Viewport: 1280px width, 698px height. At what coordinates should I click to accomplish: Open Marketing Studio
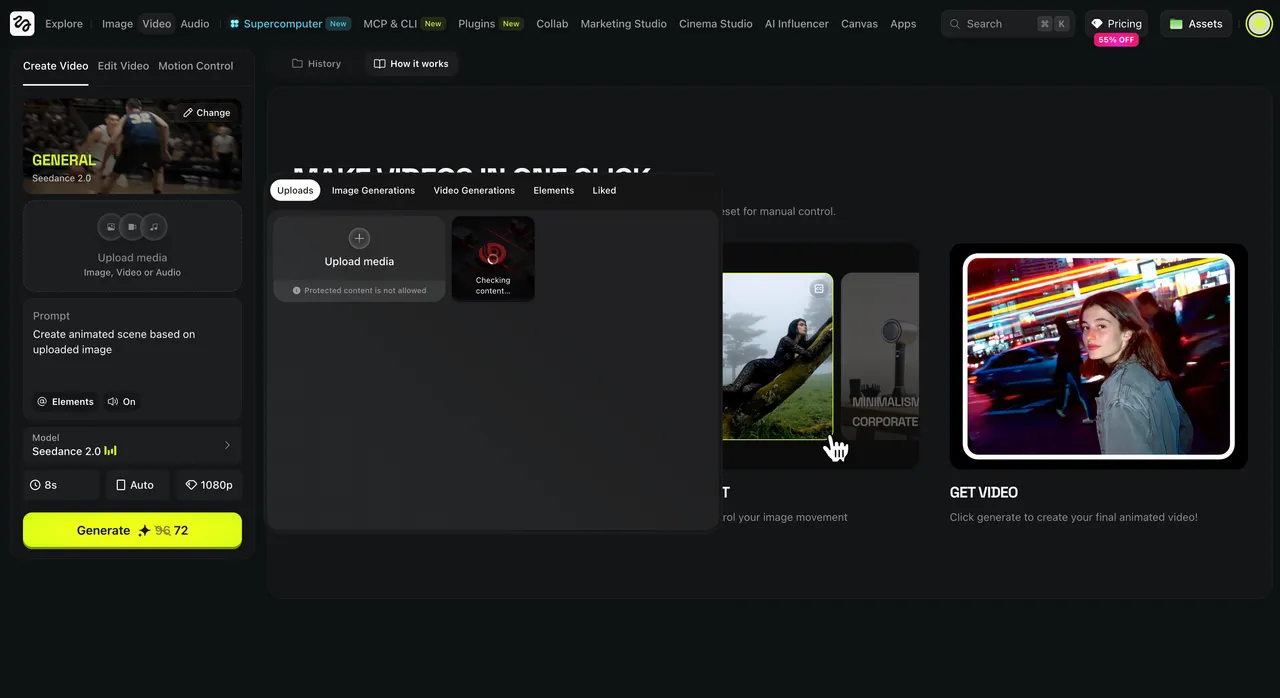[623, 24]
